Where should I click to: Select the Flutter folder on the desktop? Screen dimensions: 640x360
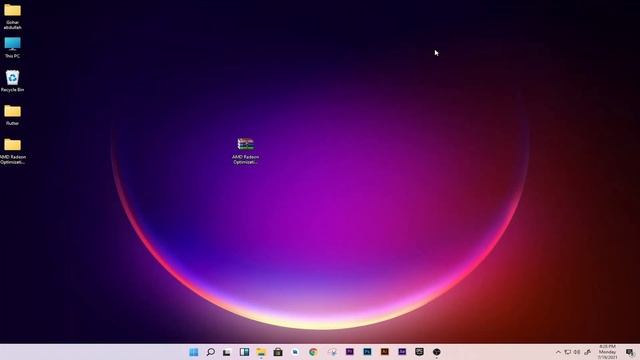[12, 115]
